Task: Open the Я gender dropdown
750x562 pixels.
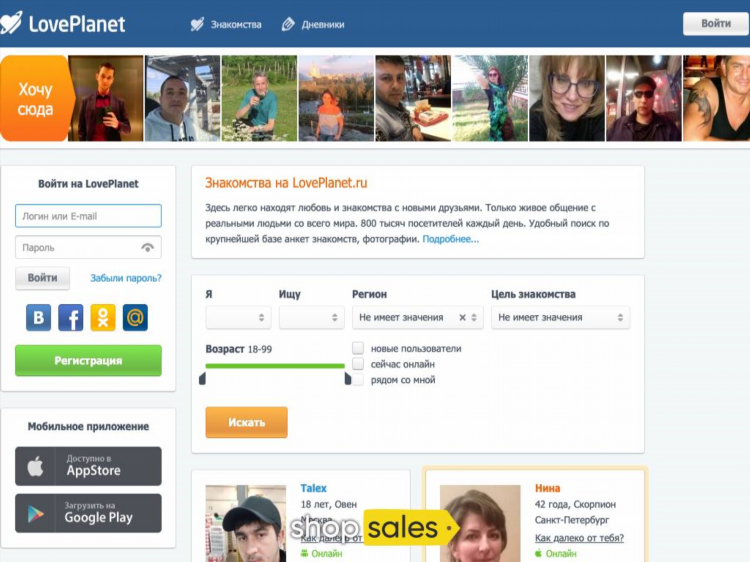Action: [x=238, y=318]
